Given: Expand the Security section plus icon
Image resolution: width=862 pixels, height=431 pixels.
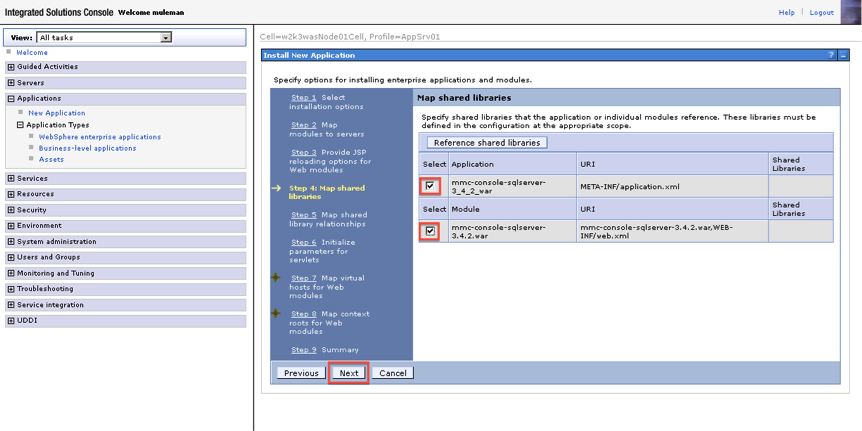Looking at the screenshot, I should (x=11, y=210).
